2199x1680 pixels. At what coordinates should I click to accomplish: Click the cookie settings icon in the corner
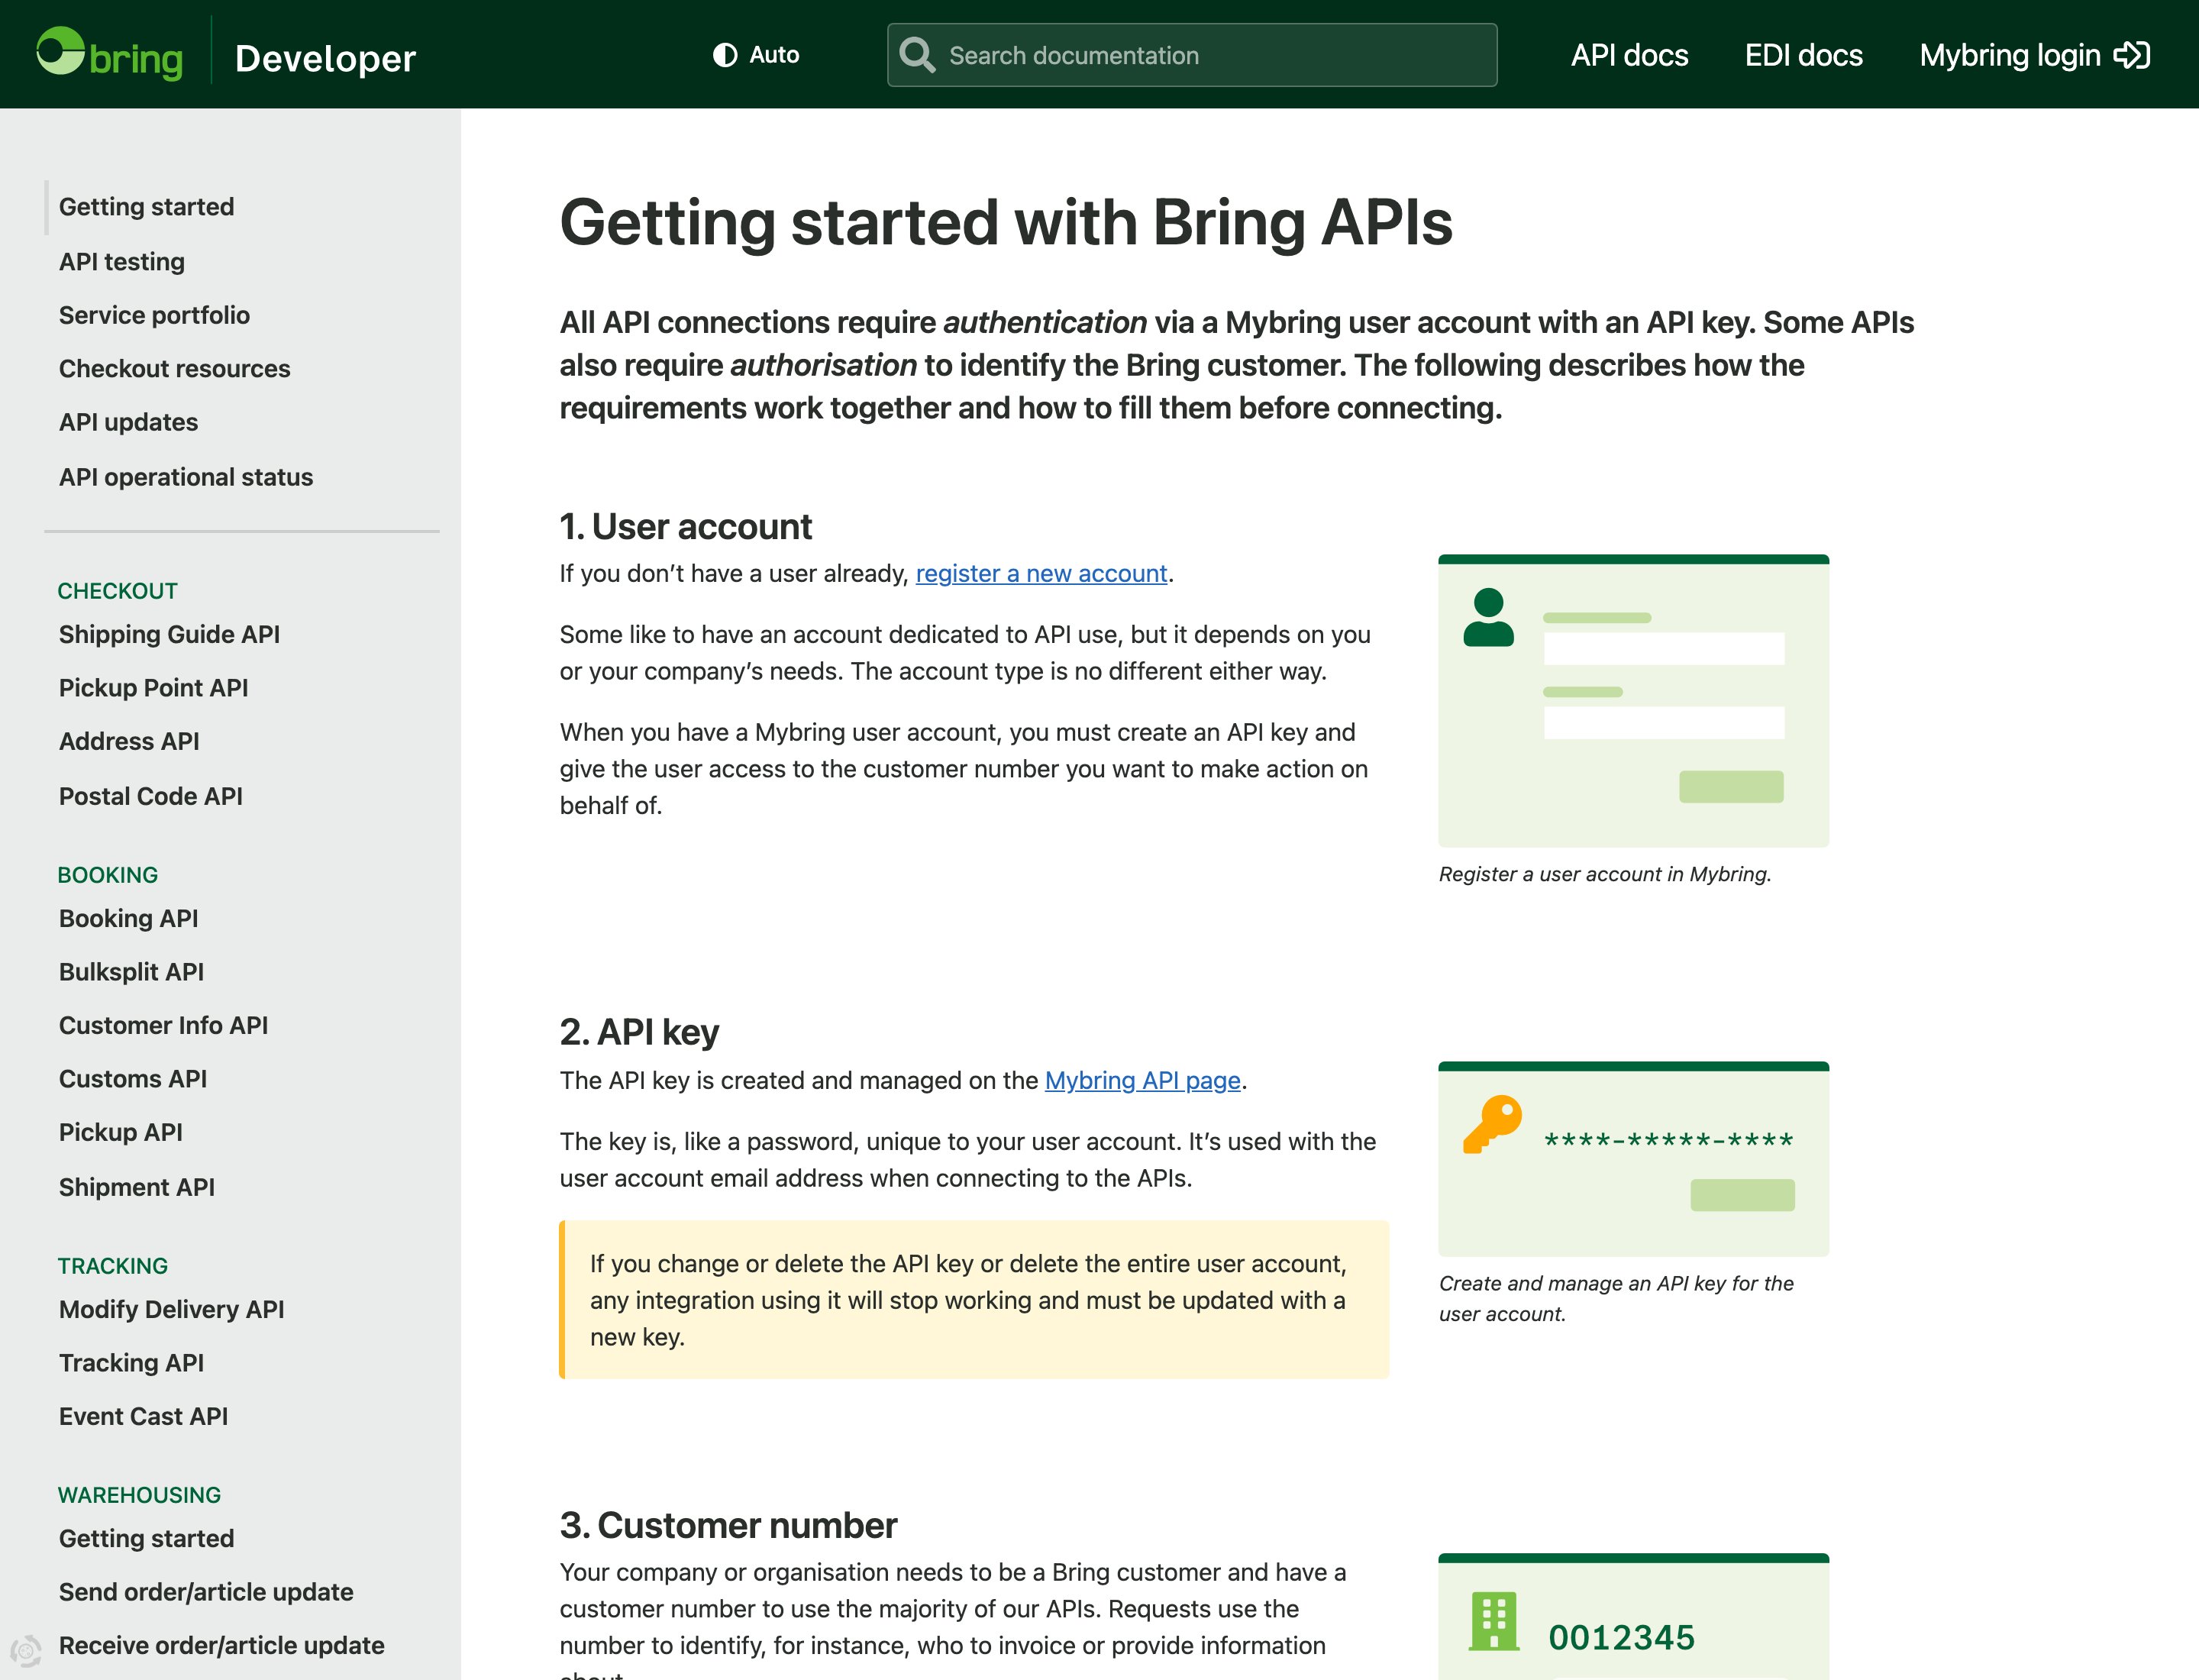[25, 1650]
